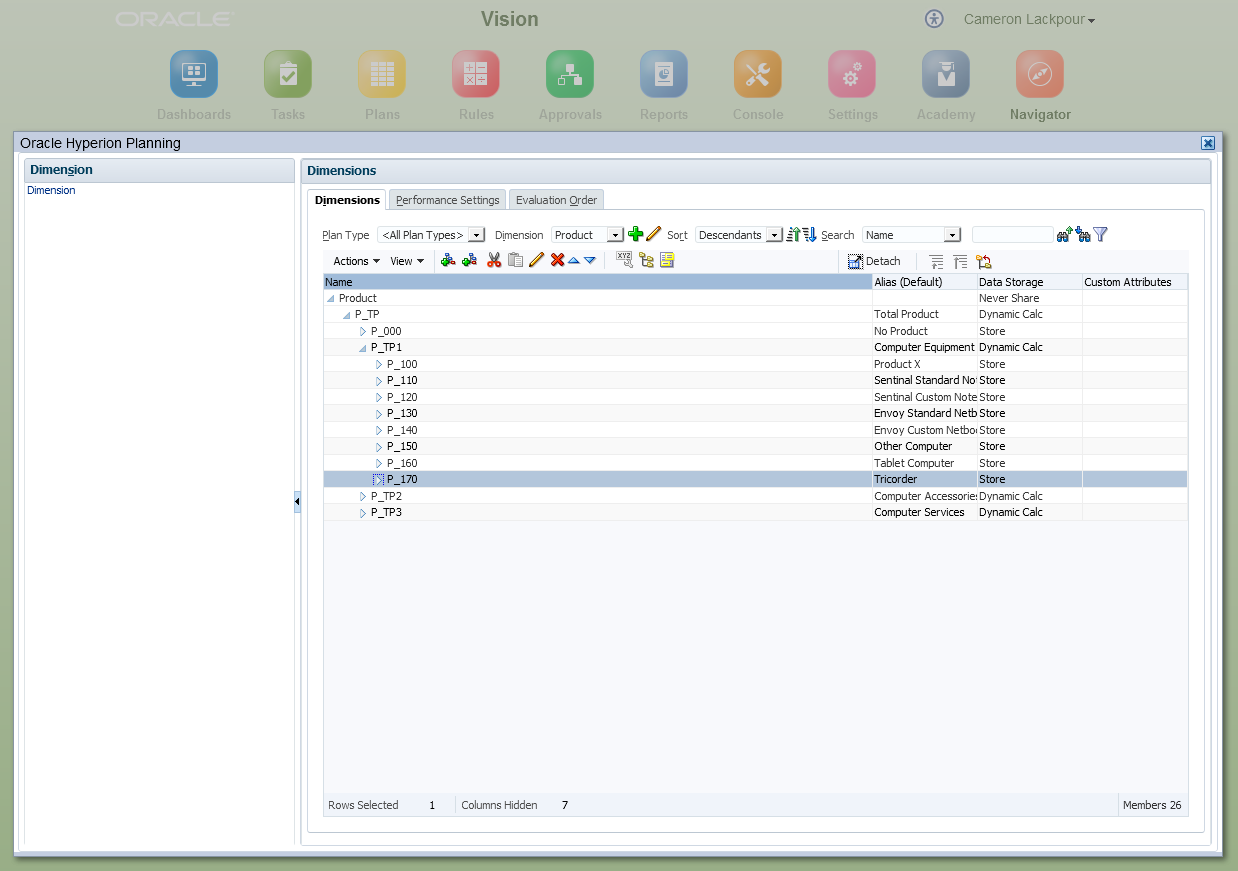Click the green plus Add Dimension icon

pyautogui.click(x=635, y=234)
